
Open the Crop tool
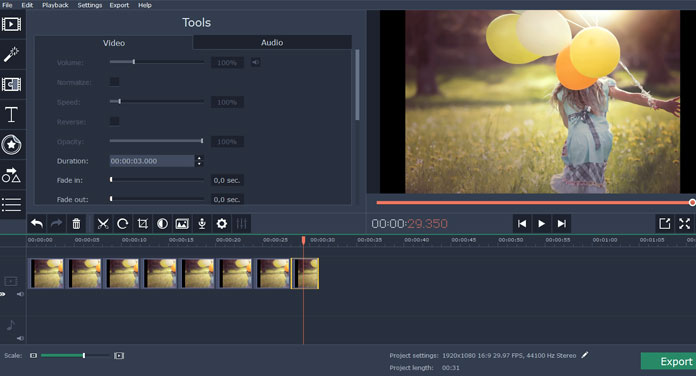pos(142,224)
